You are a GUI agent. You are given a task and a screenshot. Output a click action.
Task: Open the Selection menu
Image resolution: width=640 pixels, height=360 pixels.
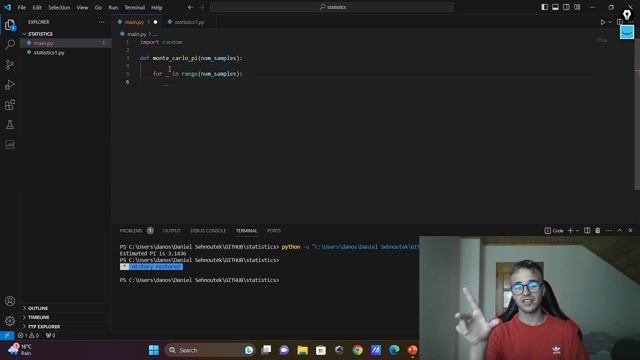pyautogui.click(x=59, y=7)
